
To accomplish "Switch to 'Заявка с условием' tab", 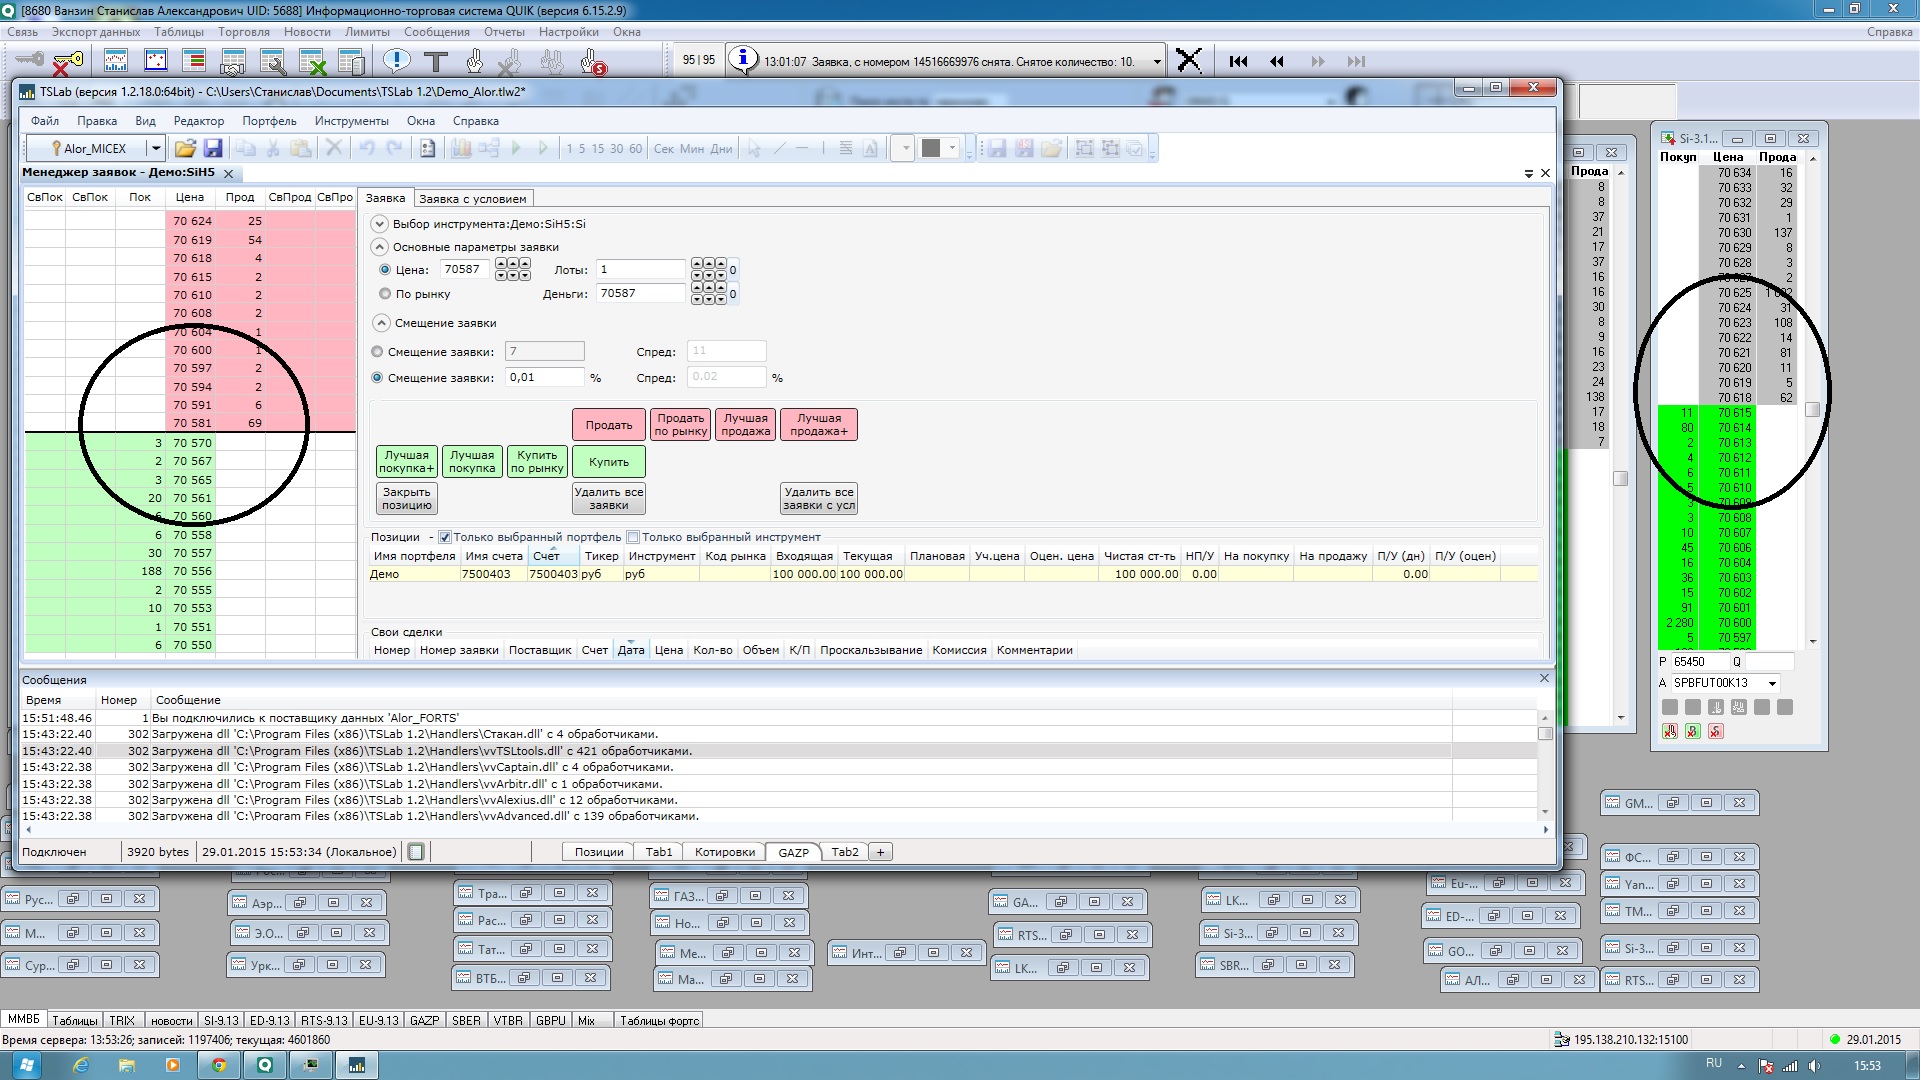I will pos(472,199).
